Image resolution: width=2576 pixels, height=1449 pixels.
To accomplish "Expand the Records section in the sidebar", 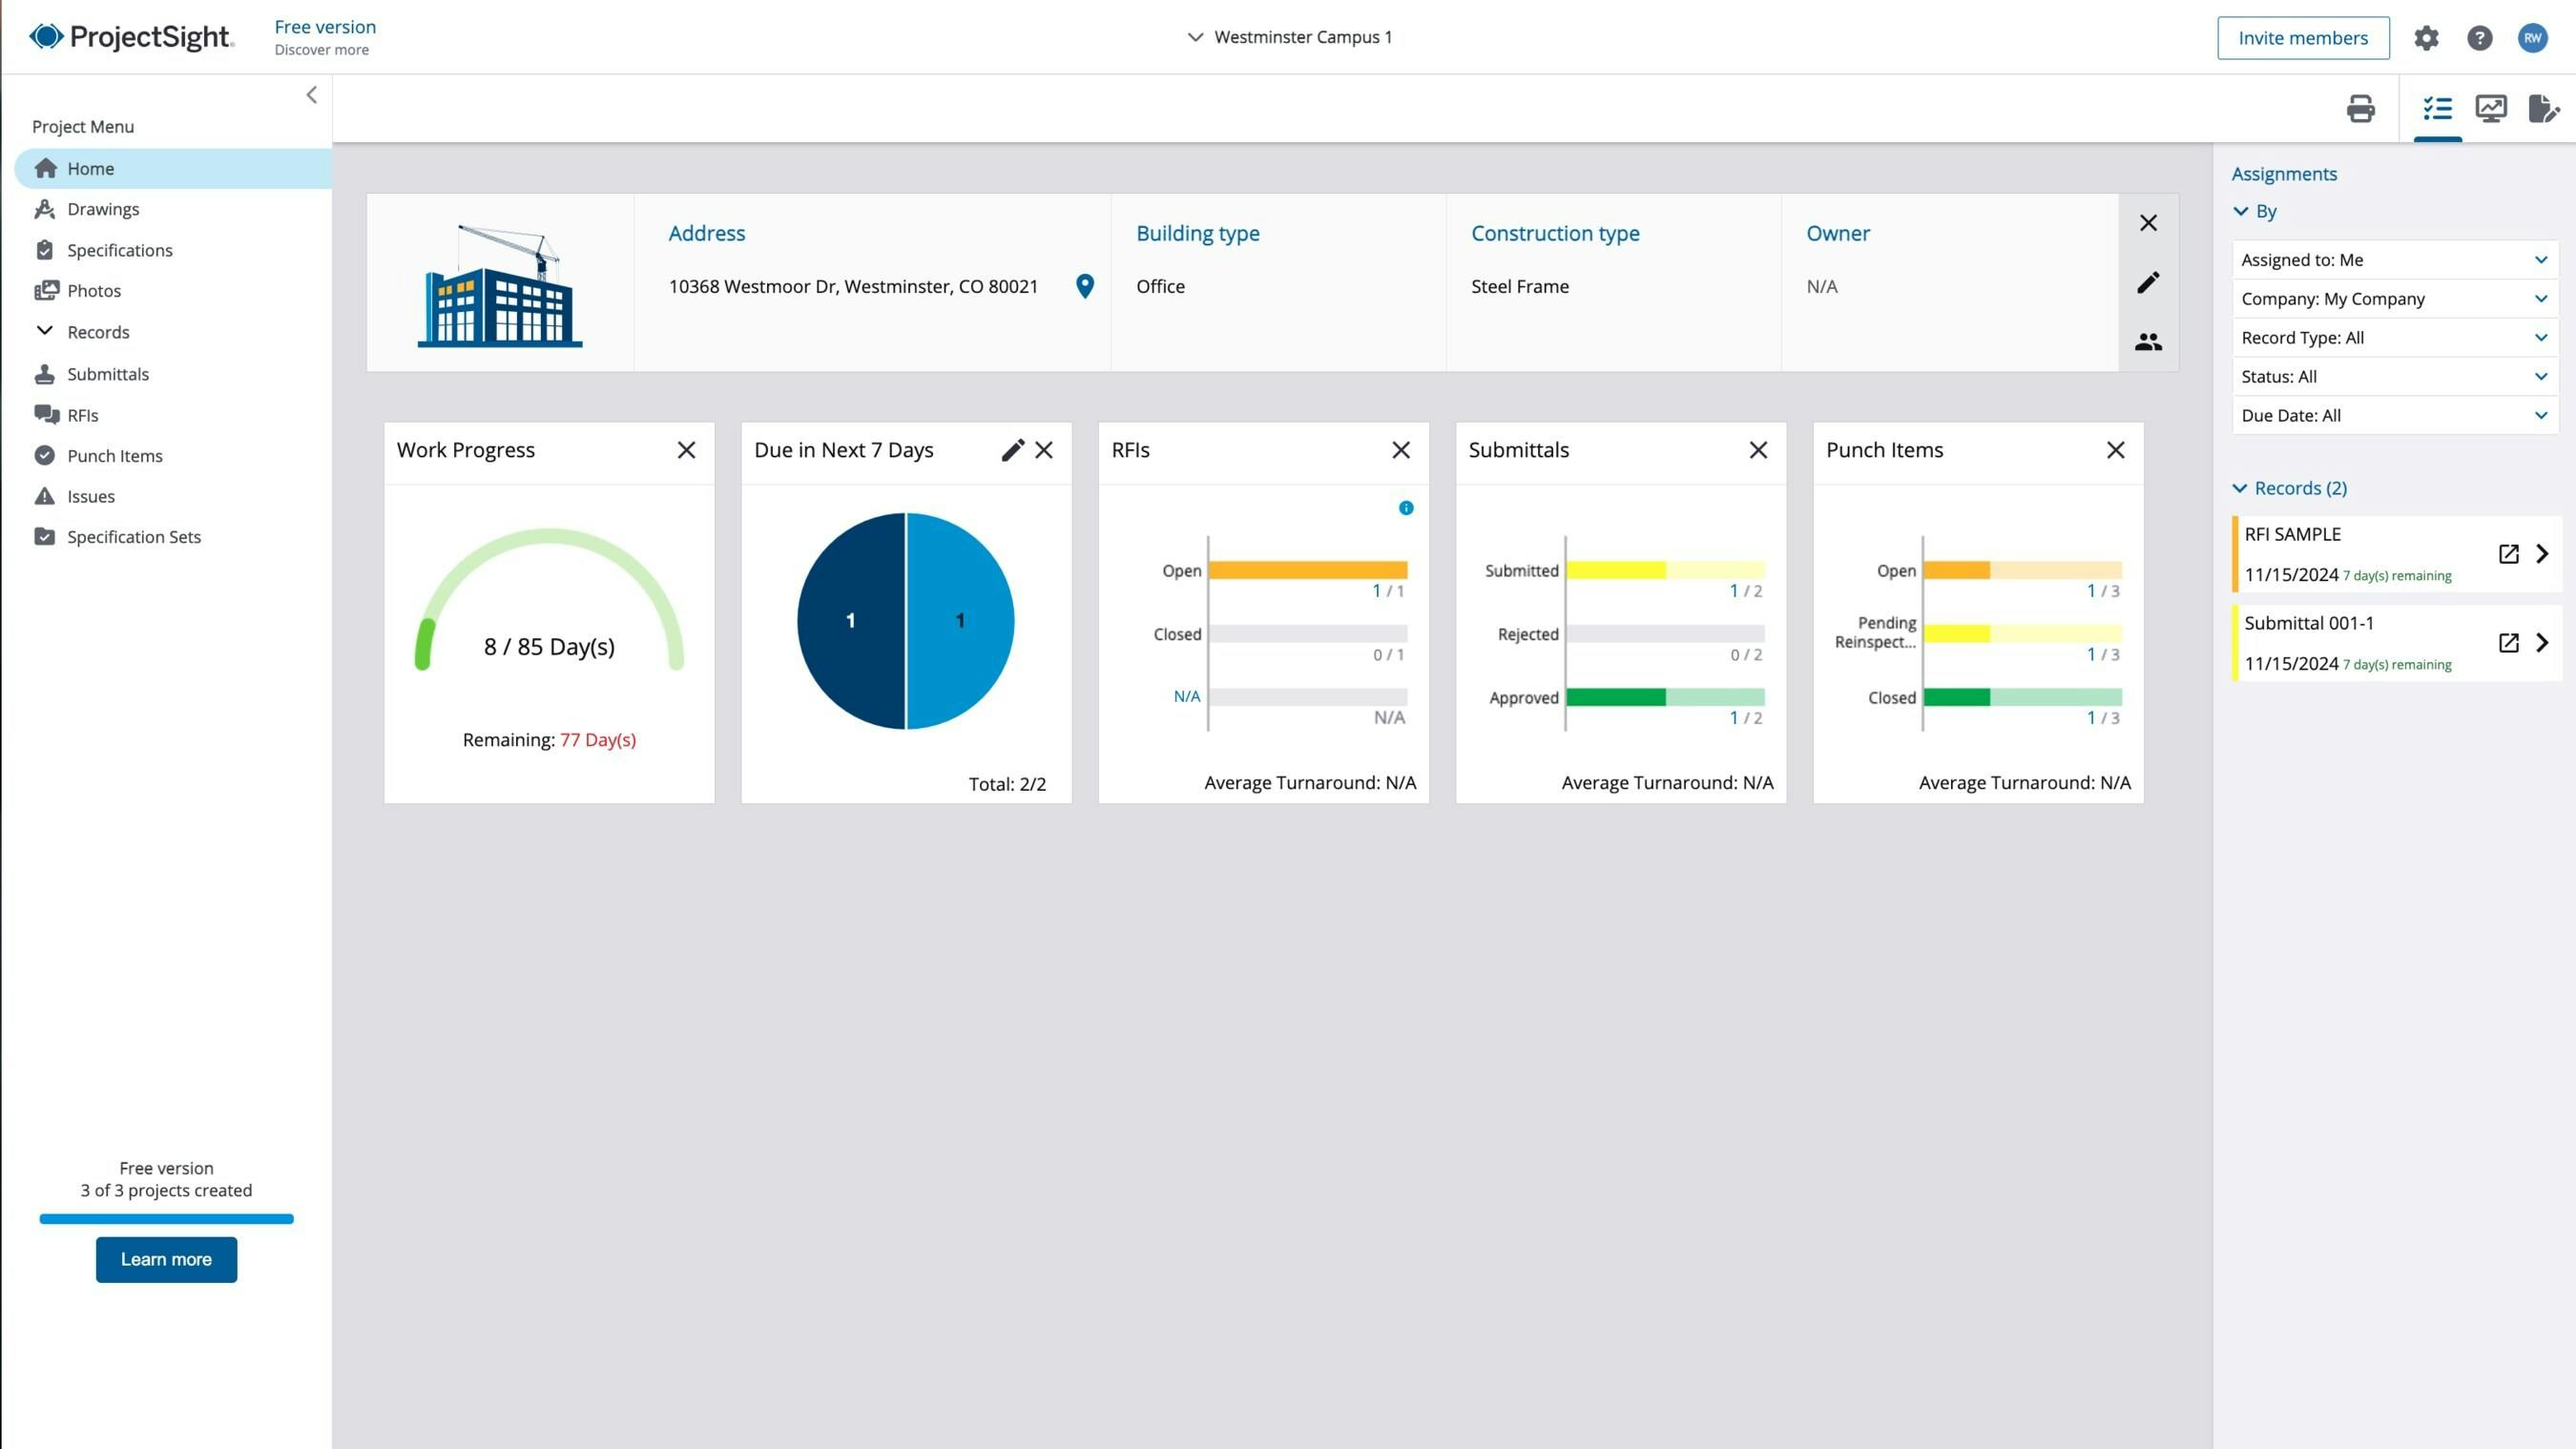I will (97, 331).
